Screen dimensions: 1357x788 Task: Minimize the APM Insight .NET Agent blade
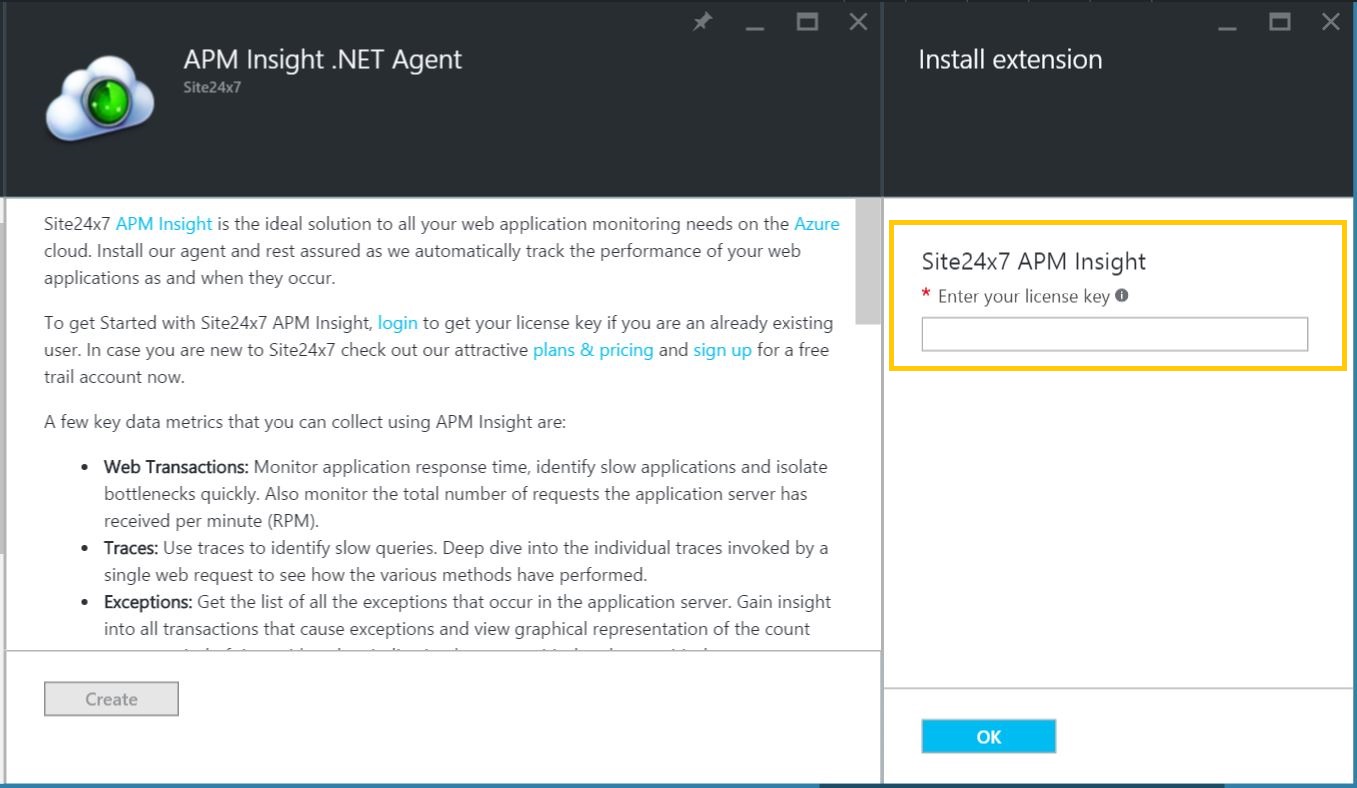point(755,23)
